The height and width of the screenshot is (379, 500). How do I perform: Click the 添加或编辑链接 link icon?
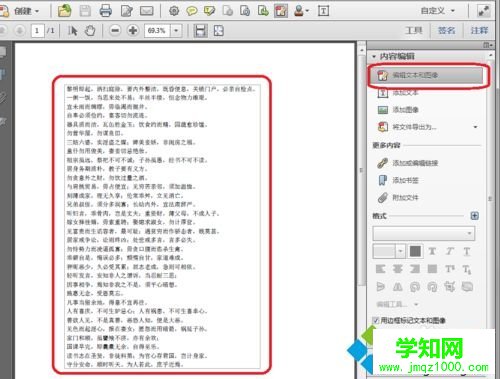[x=383, y=163]
